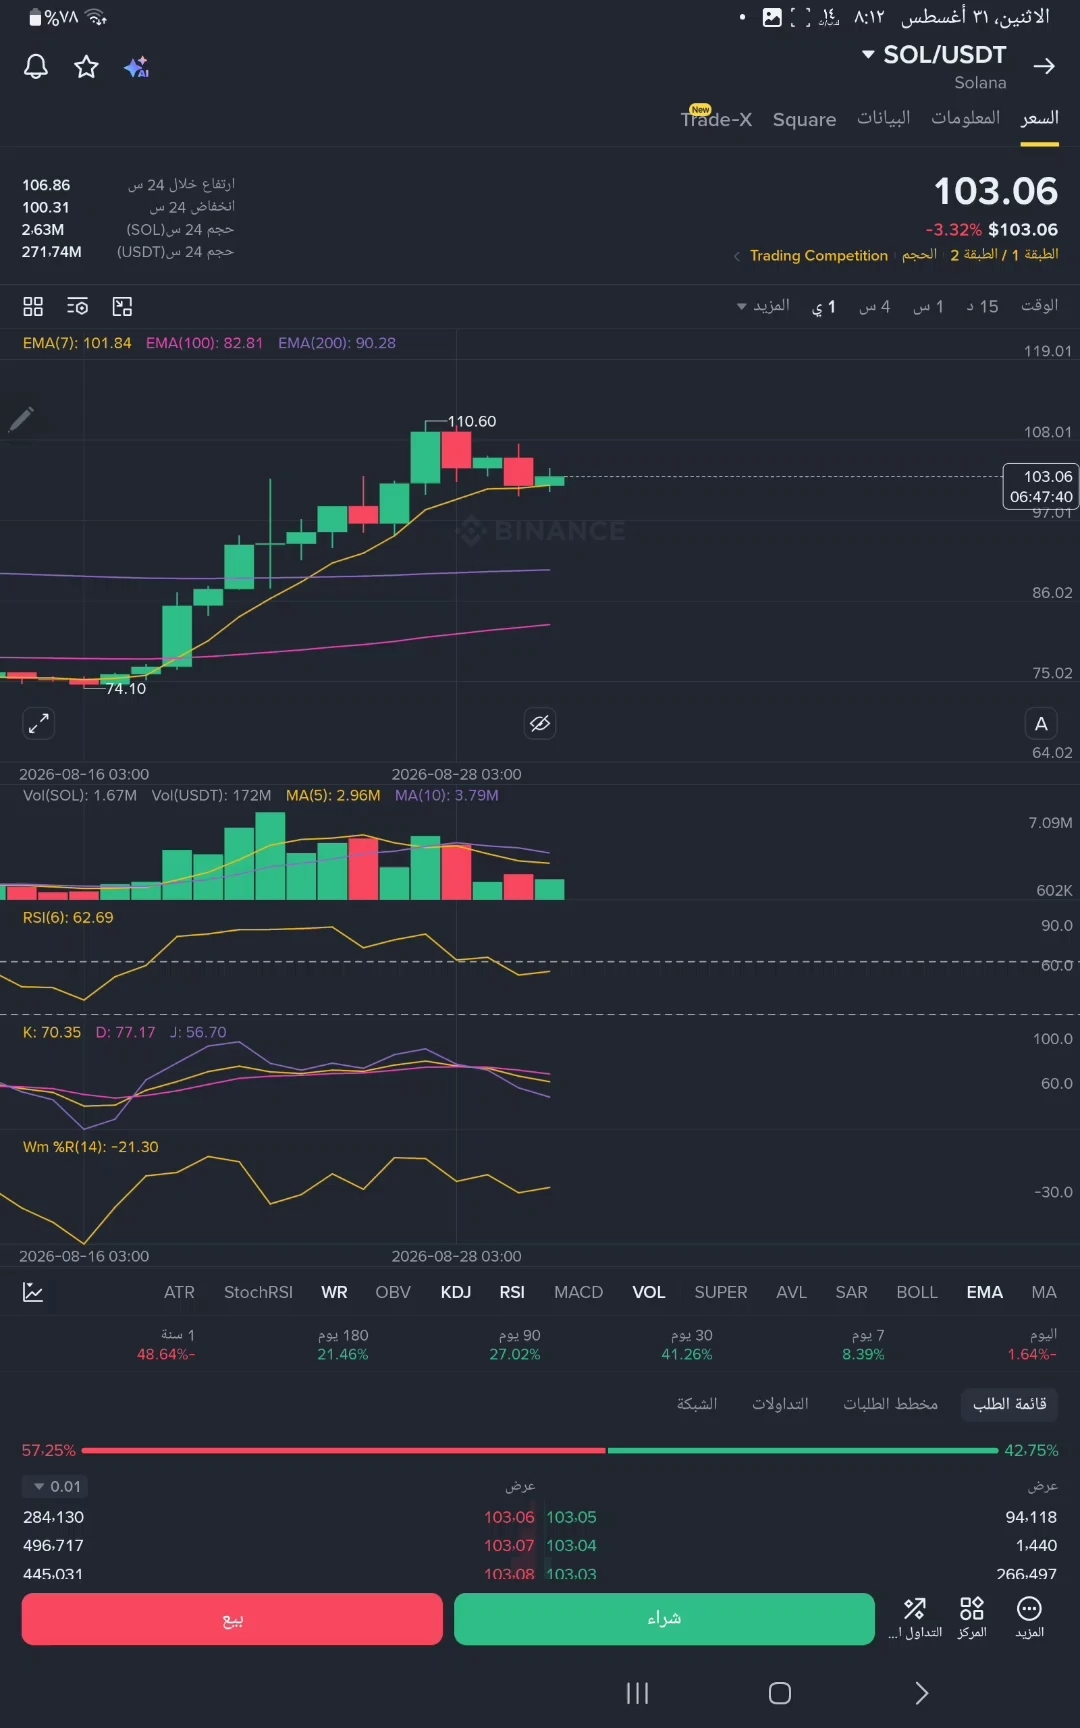Viewport: 1080px width, 1728px height.
Task: Toggle the hide-indicators eye icon
Action: 540,723
